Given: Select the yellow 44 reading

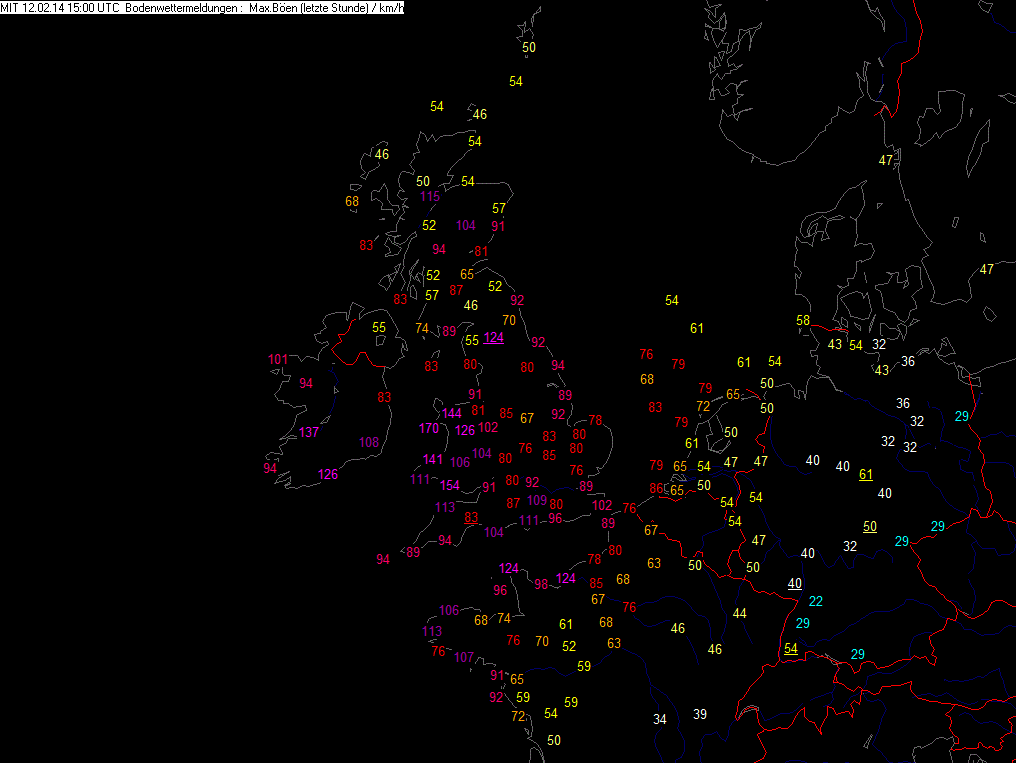Looking at the screenshot, I should tap(739, 613).
